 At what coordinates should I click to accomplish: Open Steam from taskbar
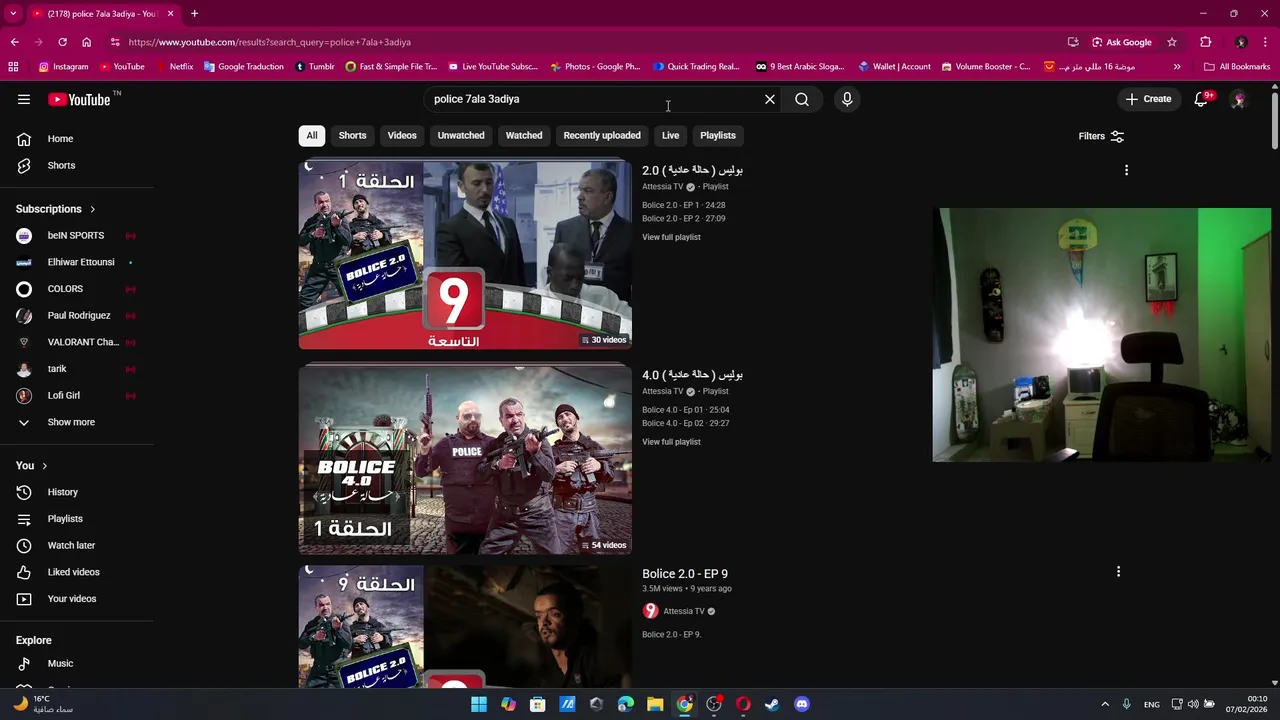772,704
